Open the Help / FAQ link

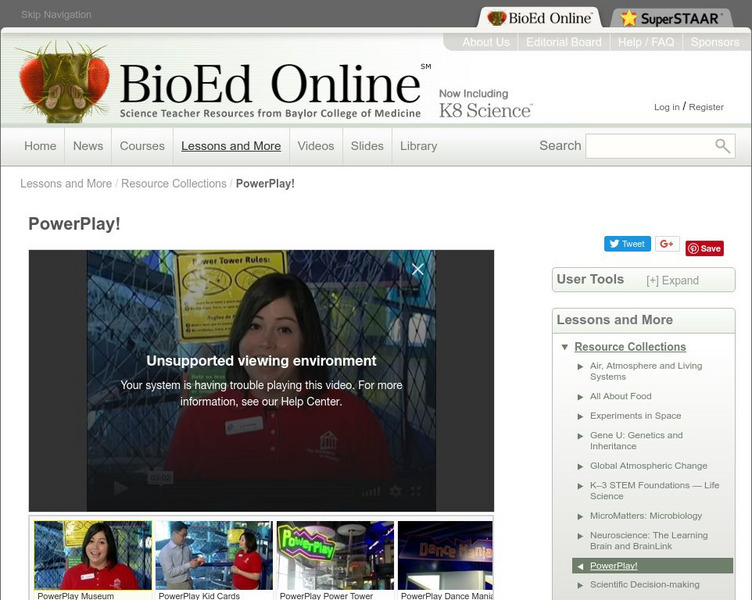pos(646,42)
